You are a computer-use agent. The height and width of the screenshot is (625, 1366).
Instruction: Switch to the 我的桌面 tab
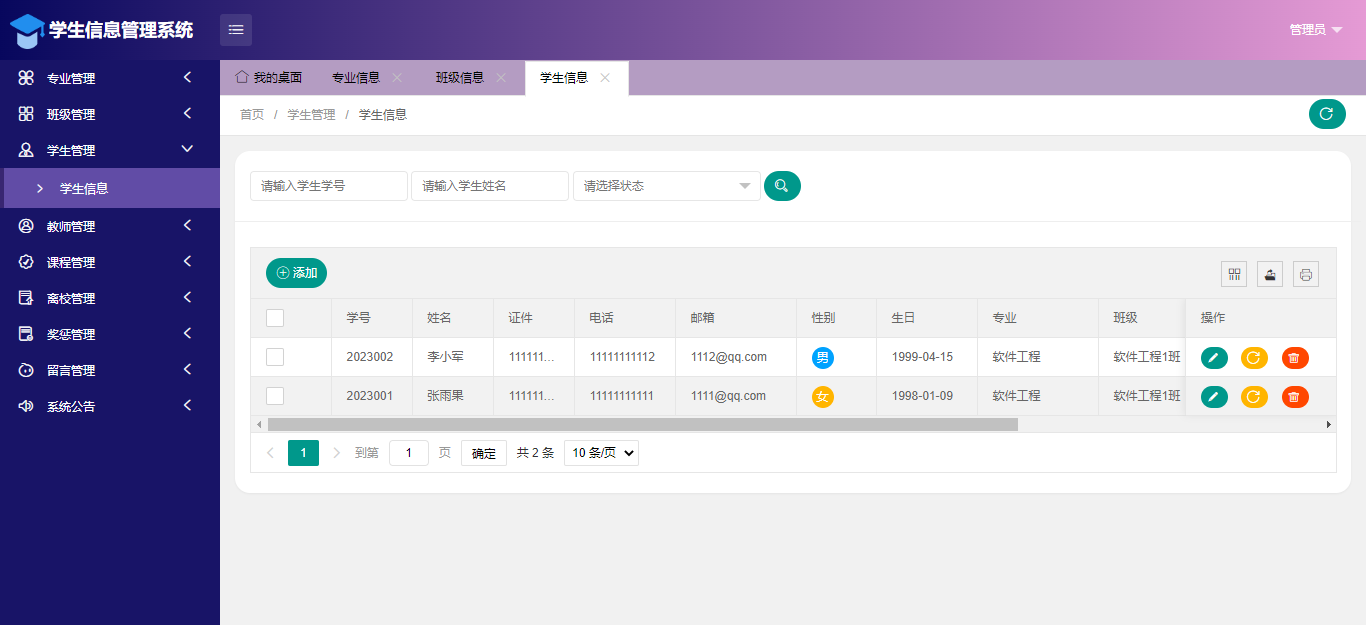268,78
